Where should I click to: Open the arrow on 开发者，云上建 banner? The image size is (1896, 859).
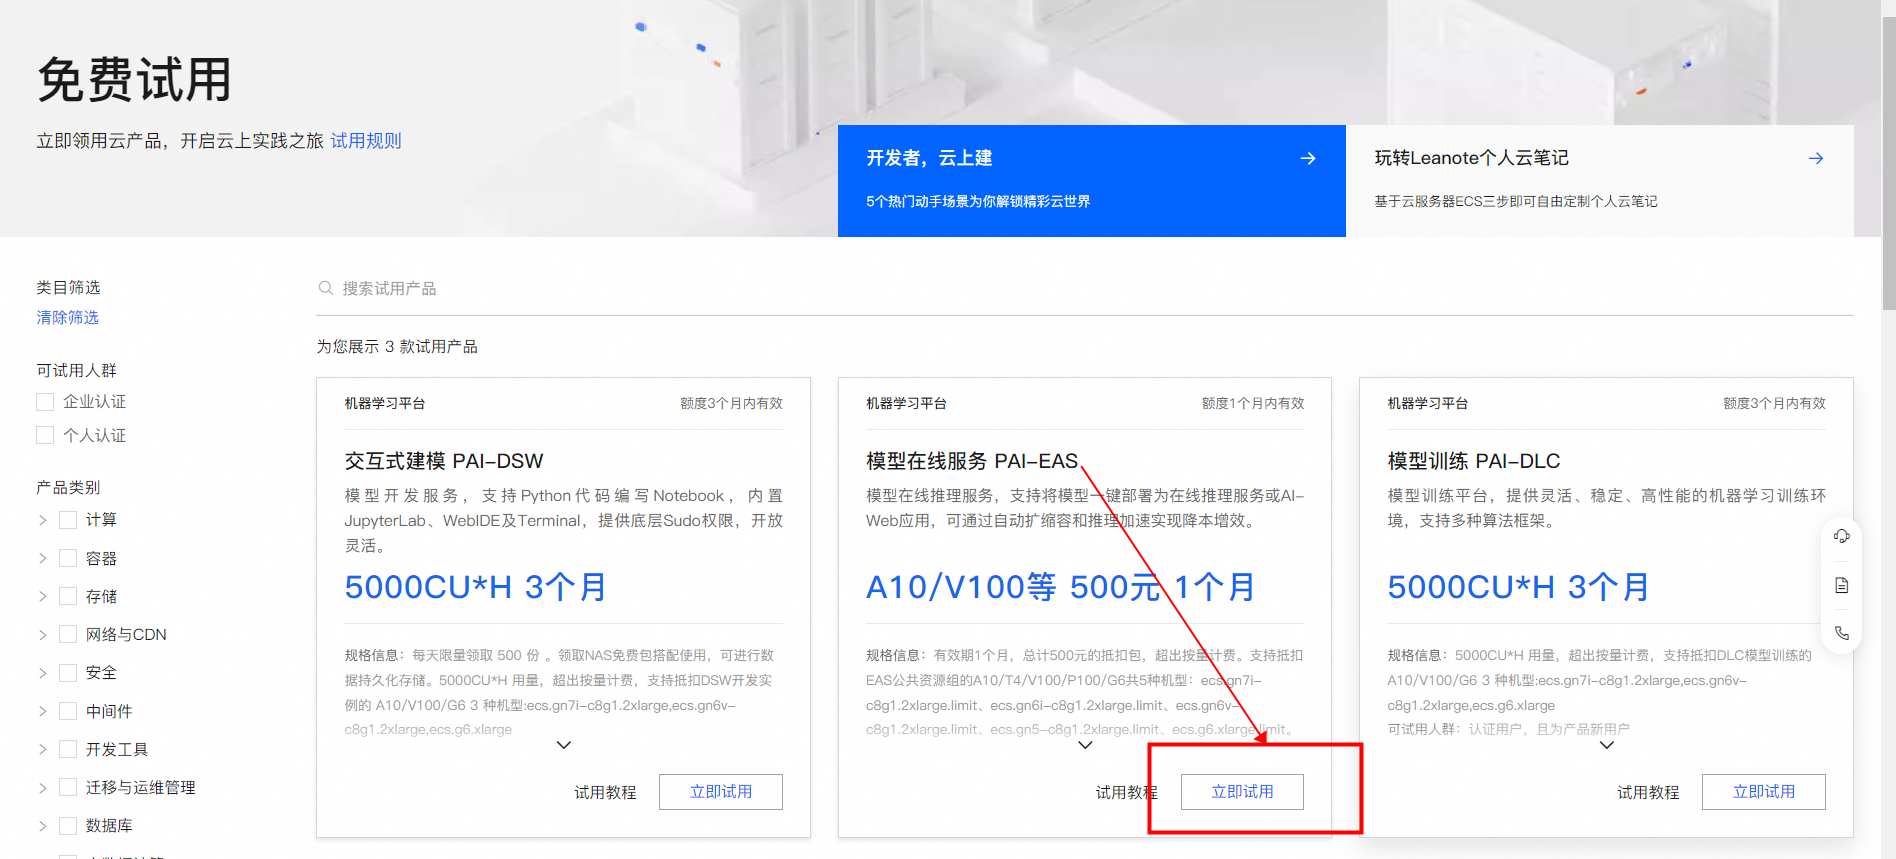[x=1307, y=158]
